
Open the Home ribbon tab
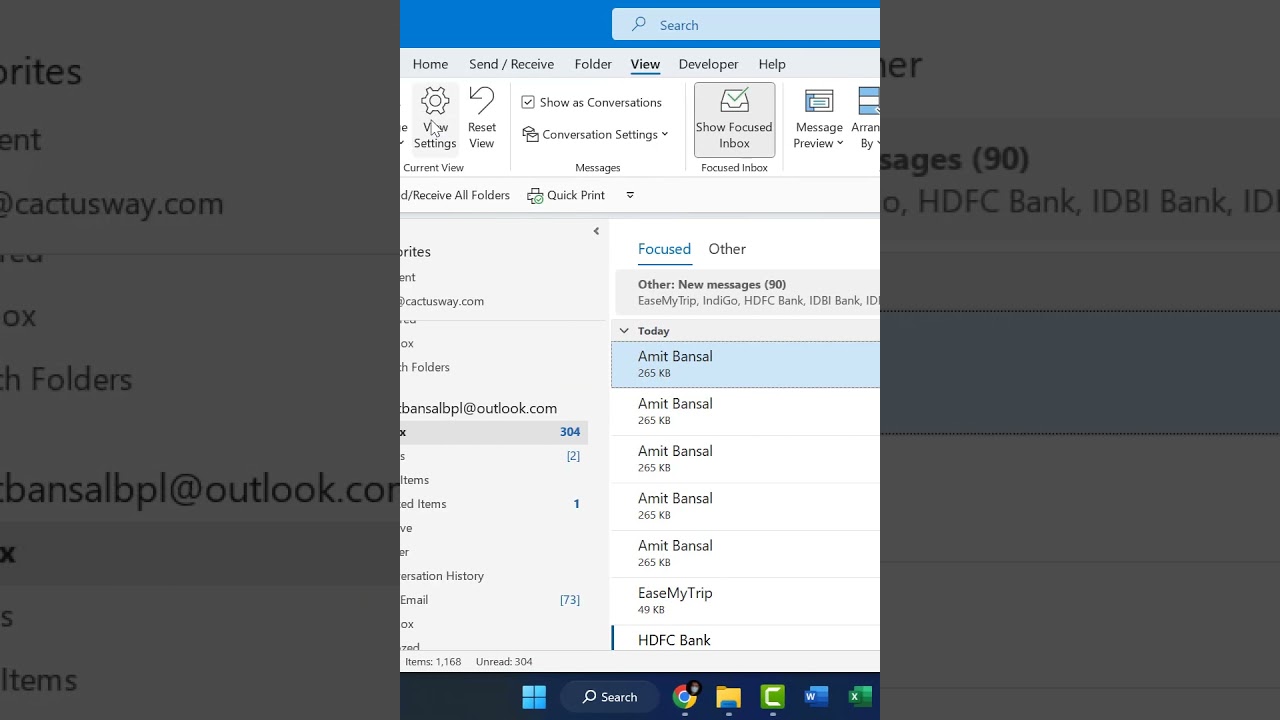point(430,64)
